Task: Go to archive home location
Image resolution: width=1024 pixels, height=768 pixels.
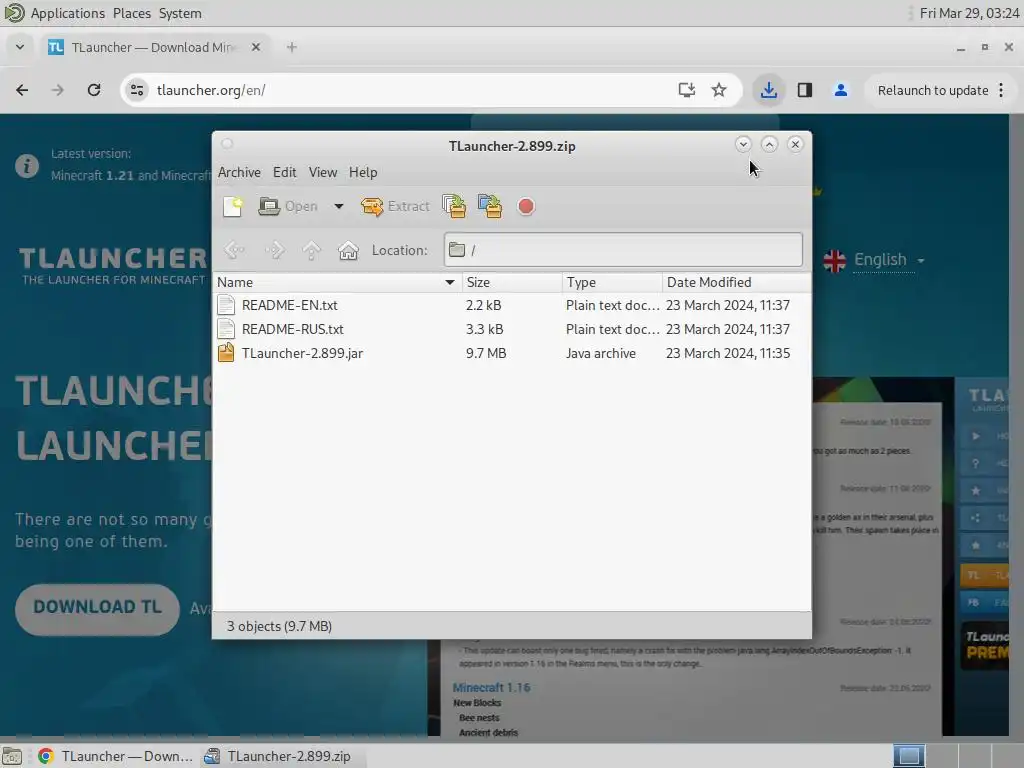Action: [348, 250]
